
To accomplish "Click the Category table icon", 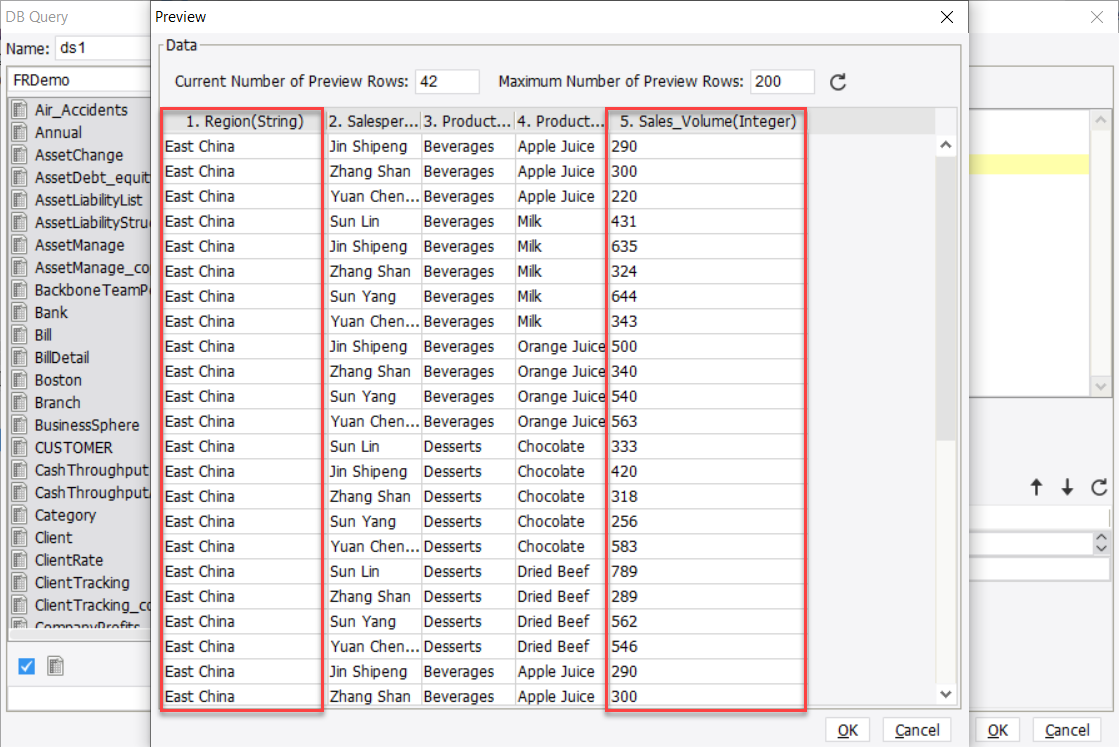I will tap(18, 515).
